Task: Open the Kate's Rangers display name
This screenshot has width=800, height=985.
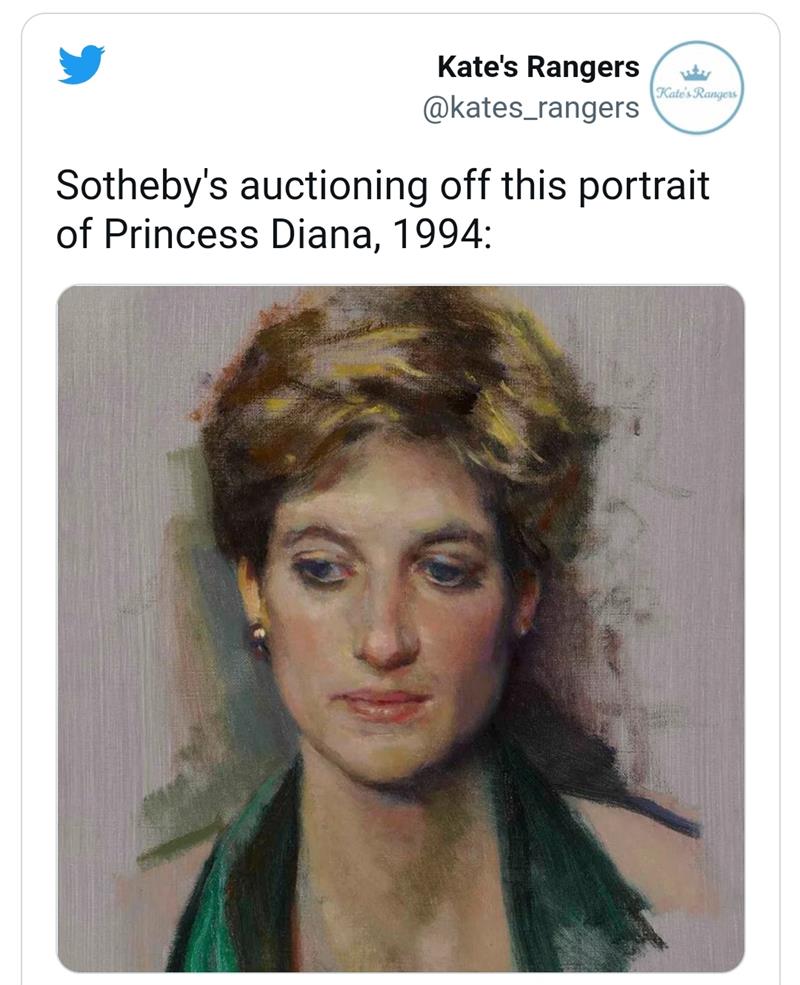Action: coord(538,67)
